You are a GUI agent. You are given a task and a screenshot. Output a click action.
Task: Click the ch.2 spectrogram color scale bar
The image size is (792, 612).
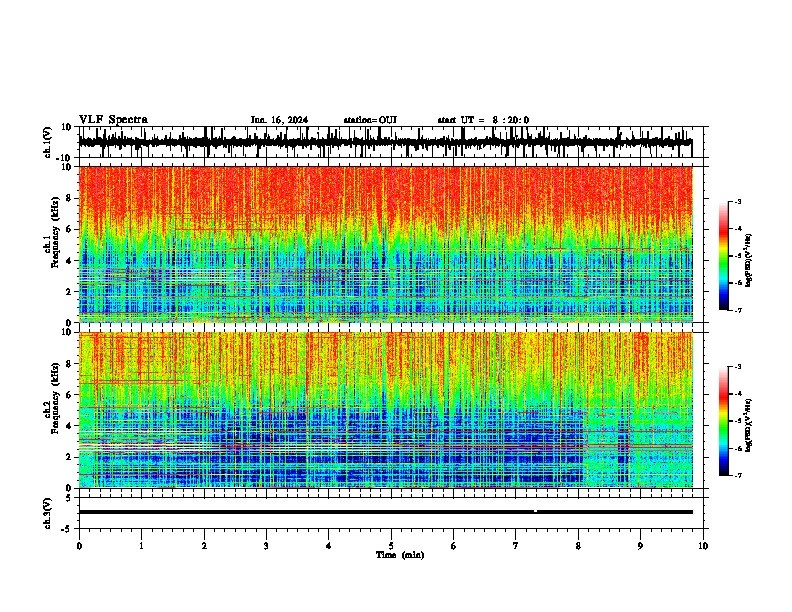(724, 421)
